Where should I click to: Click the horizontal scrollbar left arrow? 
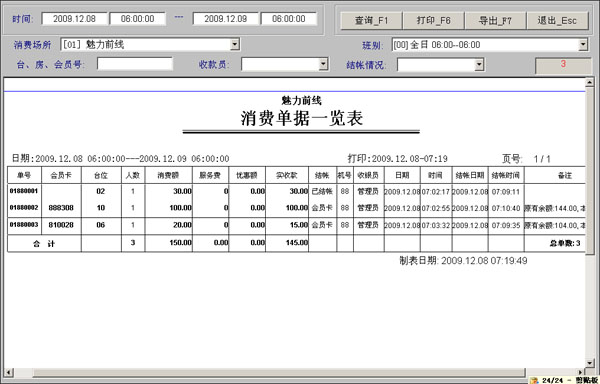tap(8, 372)
